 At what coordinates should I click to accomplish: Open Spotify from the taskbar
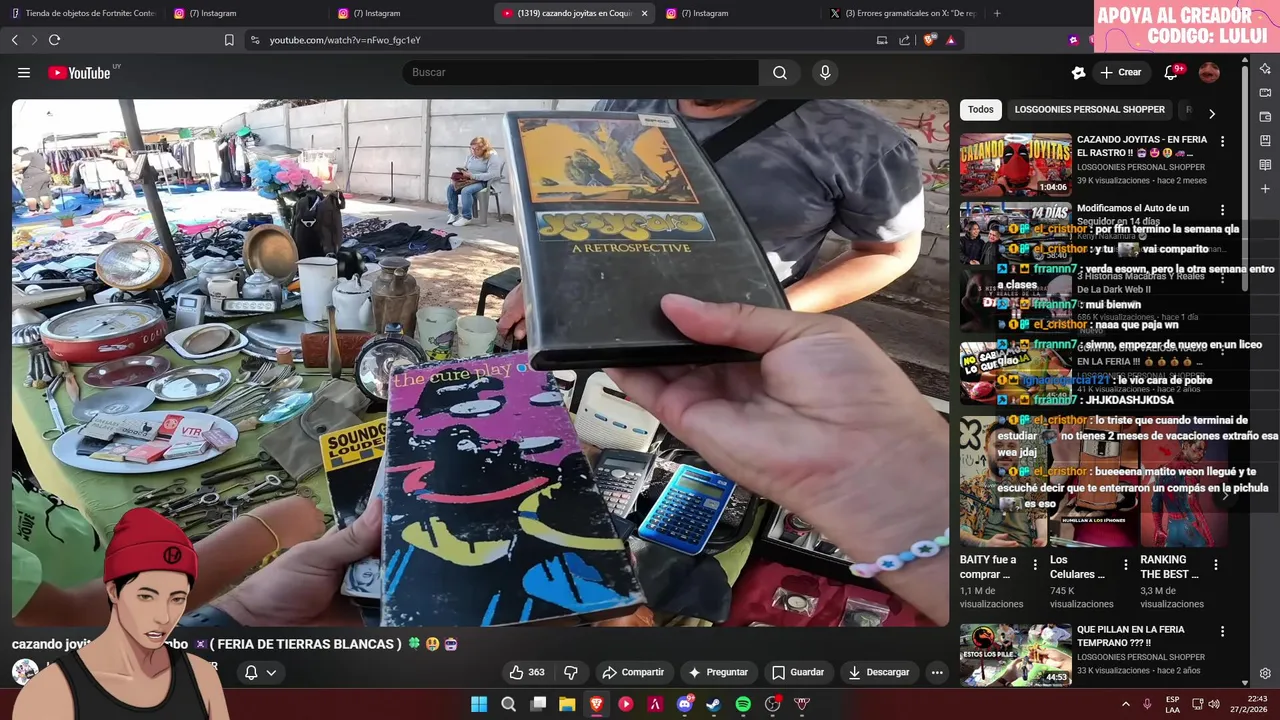click(743, 704)
